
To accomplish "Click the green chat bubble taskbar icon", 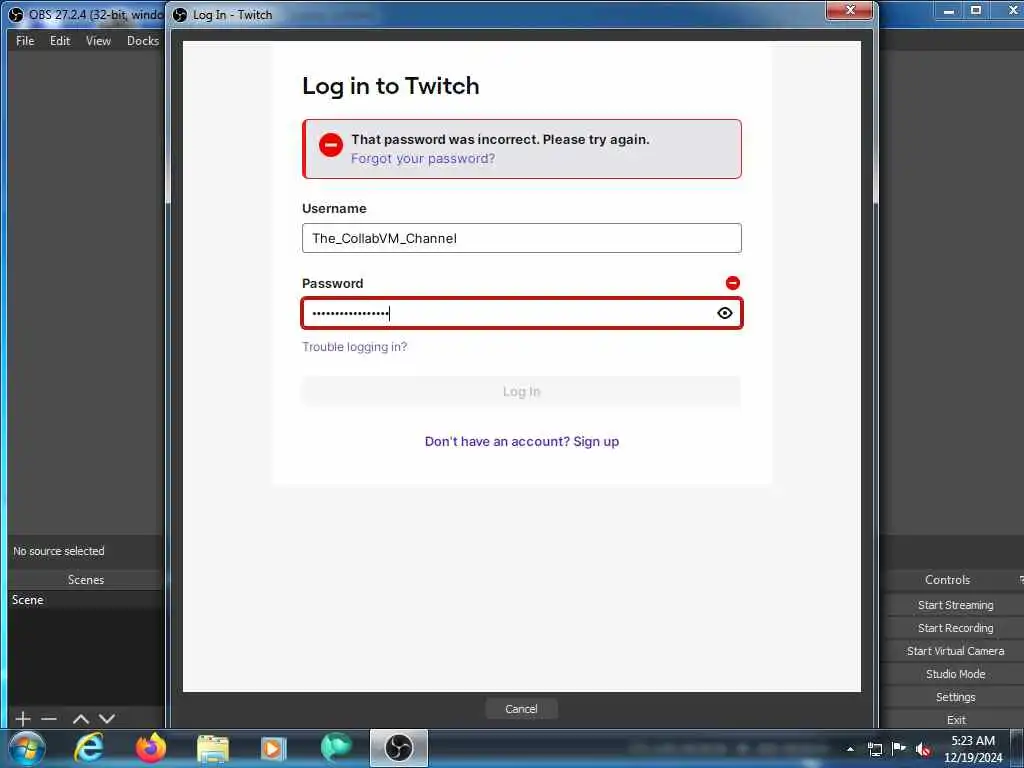I will pyautogui.click(x=336, y=748).
